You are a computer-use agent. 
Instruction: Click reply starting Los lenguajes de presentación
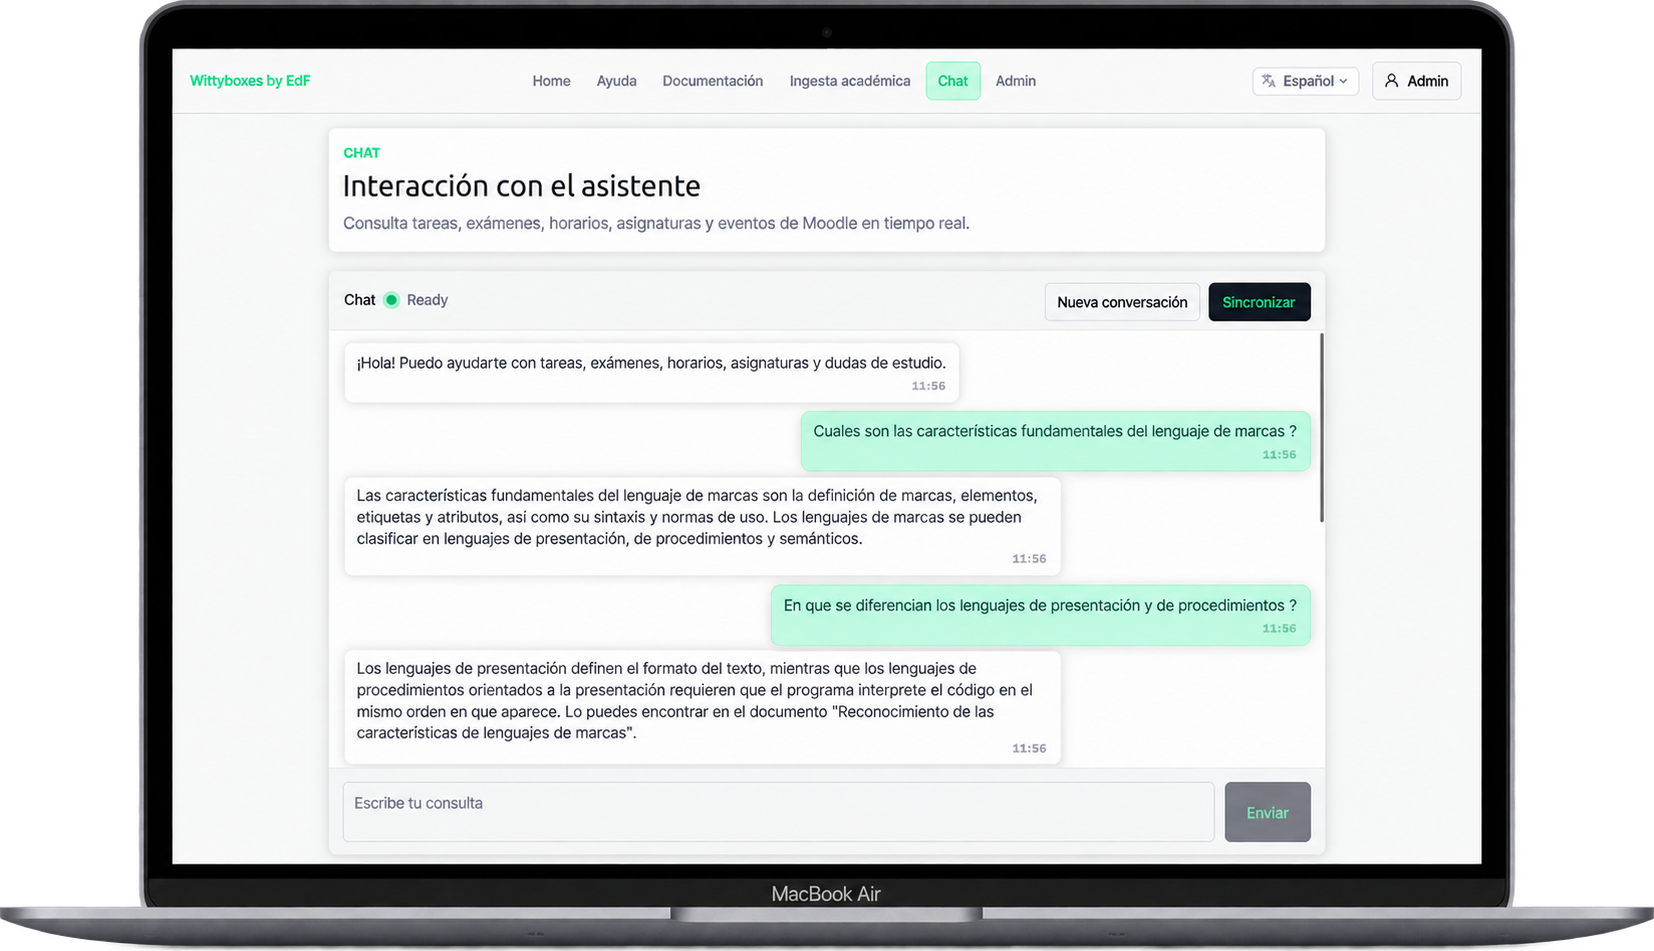click(x=702, y=708)
